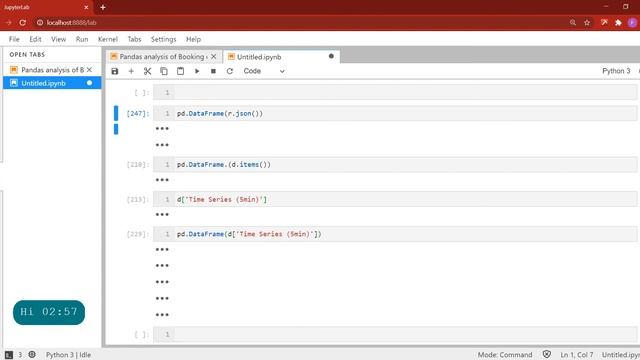The height and width of the screenshot is (360, 640).
Task: Save the notebook with the floppy disk icon
Action: (115, 71)
